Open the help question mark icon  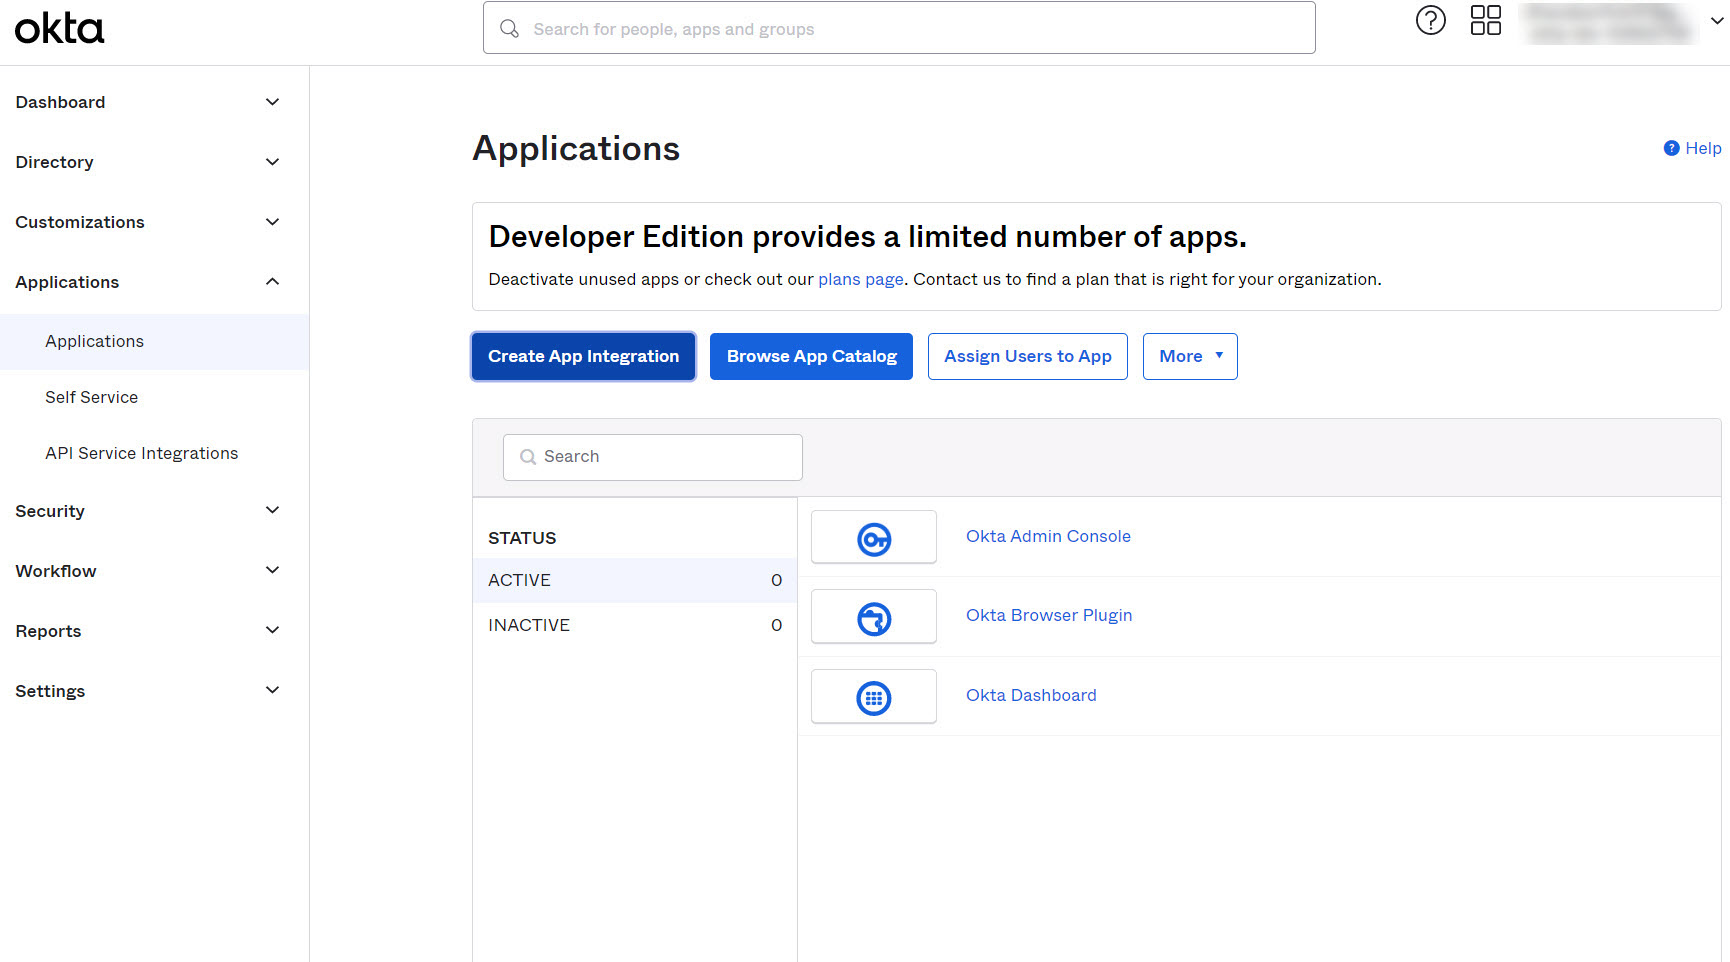coord(1430,21)
